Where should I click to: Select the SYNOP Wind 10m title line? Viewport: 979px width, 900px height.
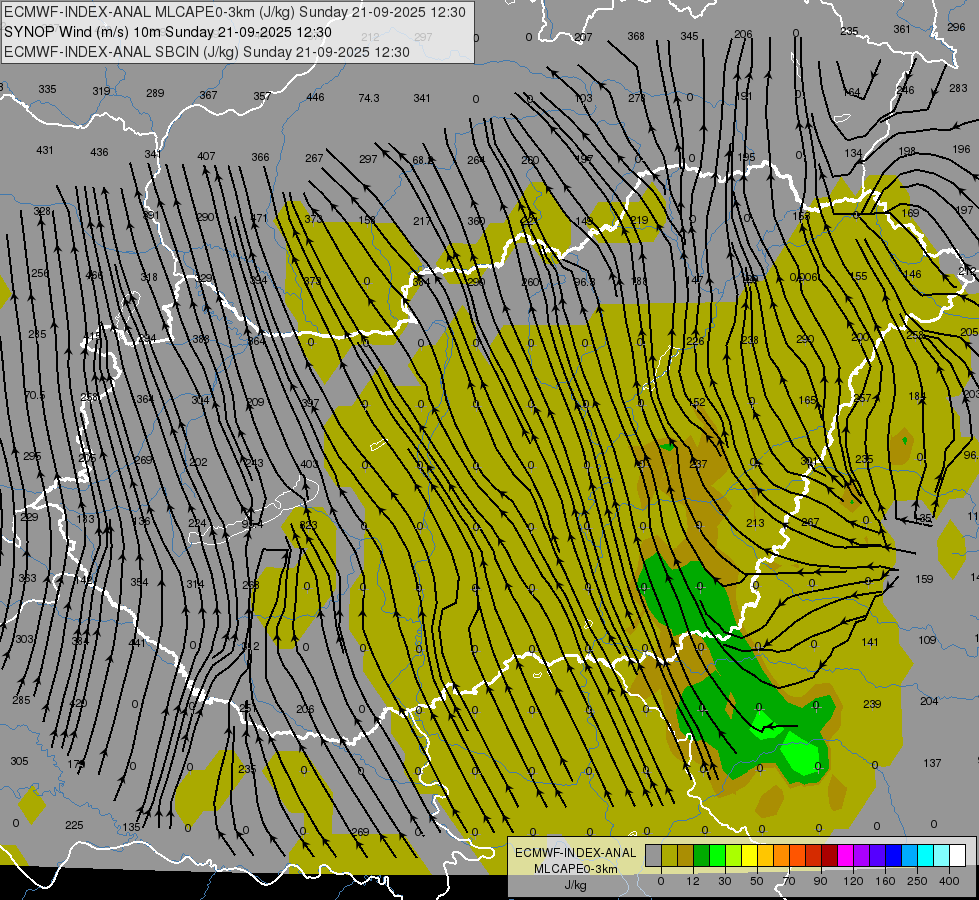pos(168,32)
